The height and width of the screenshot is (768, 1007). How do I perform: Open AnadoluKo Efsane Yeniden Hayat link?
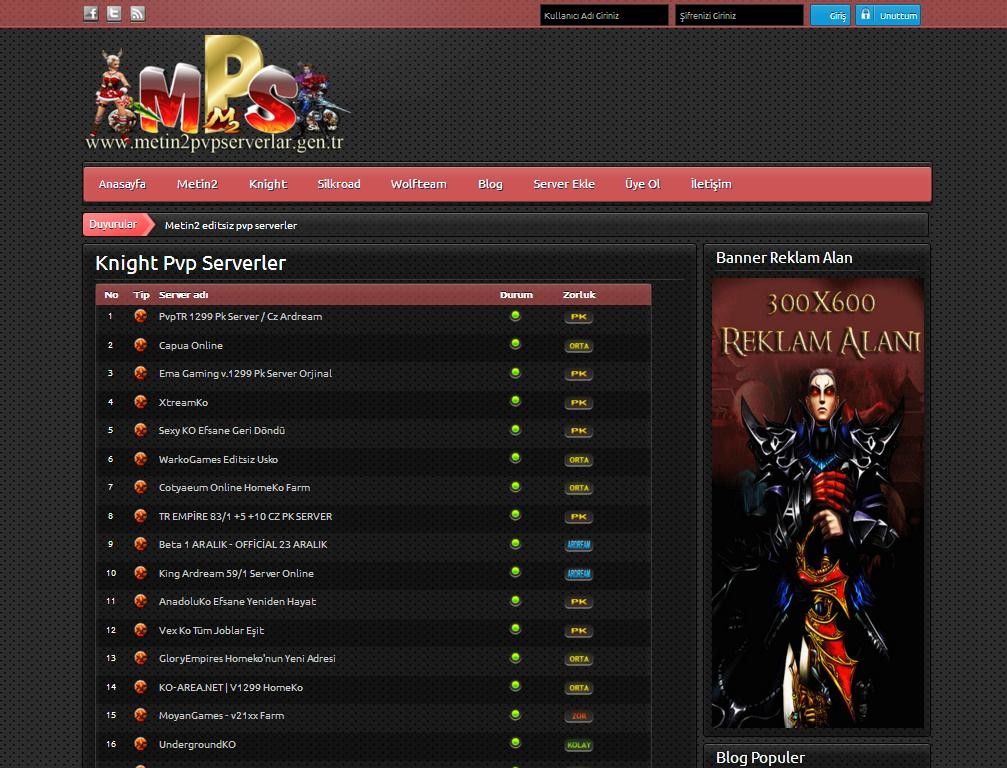[x=238, y=602]
